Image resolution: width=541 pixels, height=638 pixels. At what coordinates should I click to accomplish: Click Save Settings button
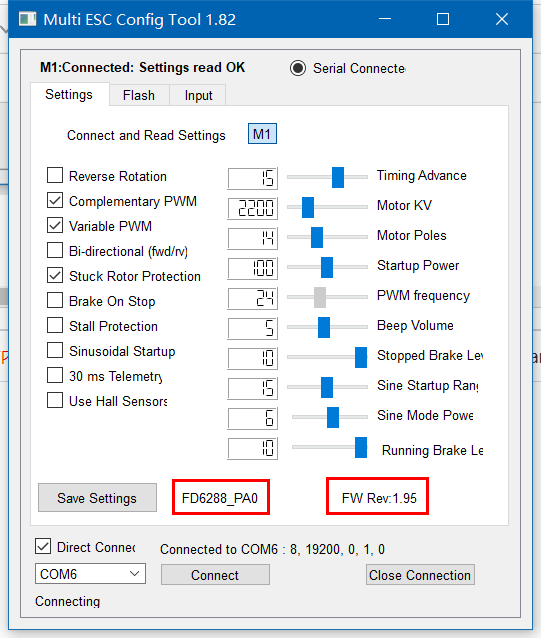97,498
